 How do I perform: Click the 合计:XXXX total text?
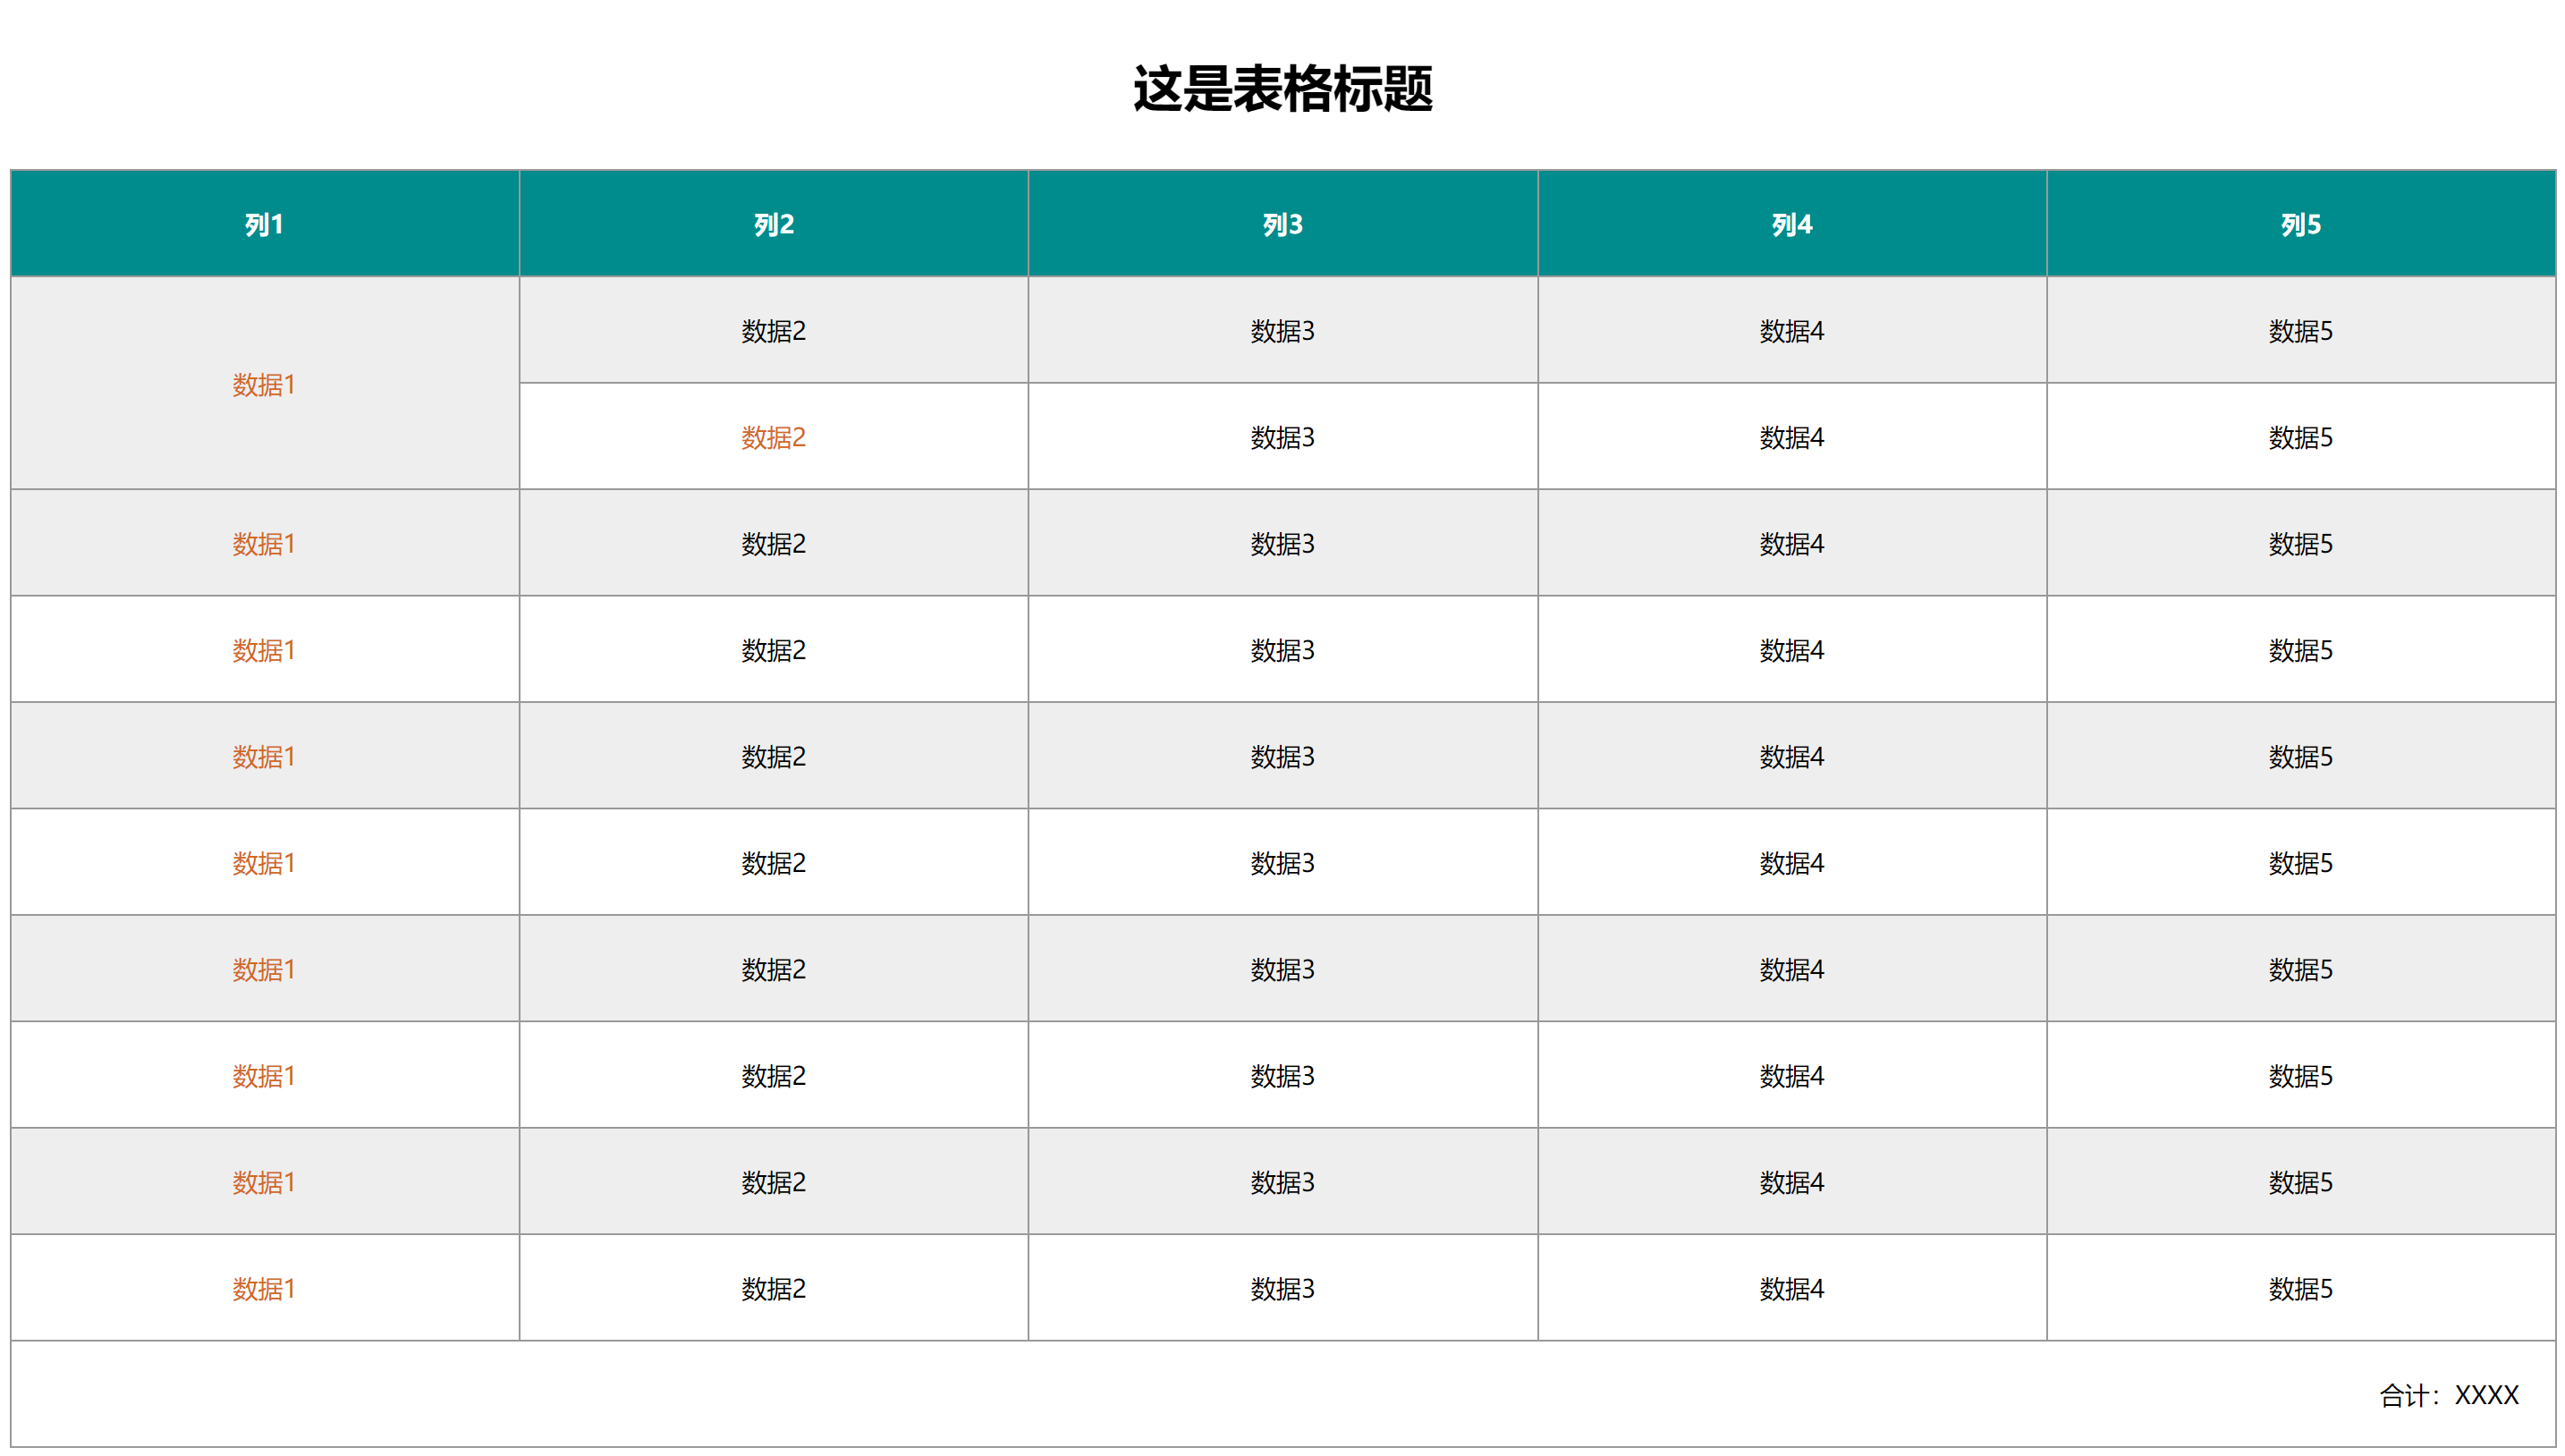click(x=2449, y=1395)
